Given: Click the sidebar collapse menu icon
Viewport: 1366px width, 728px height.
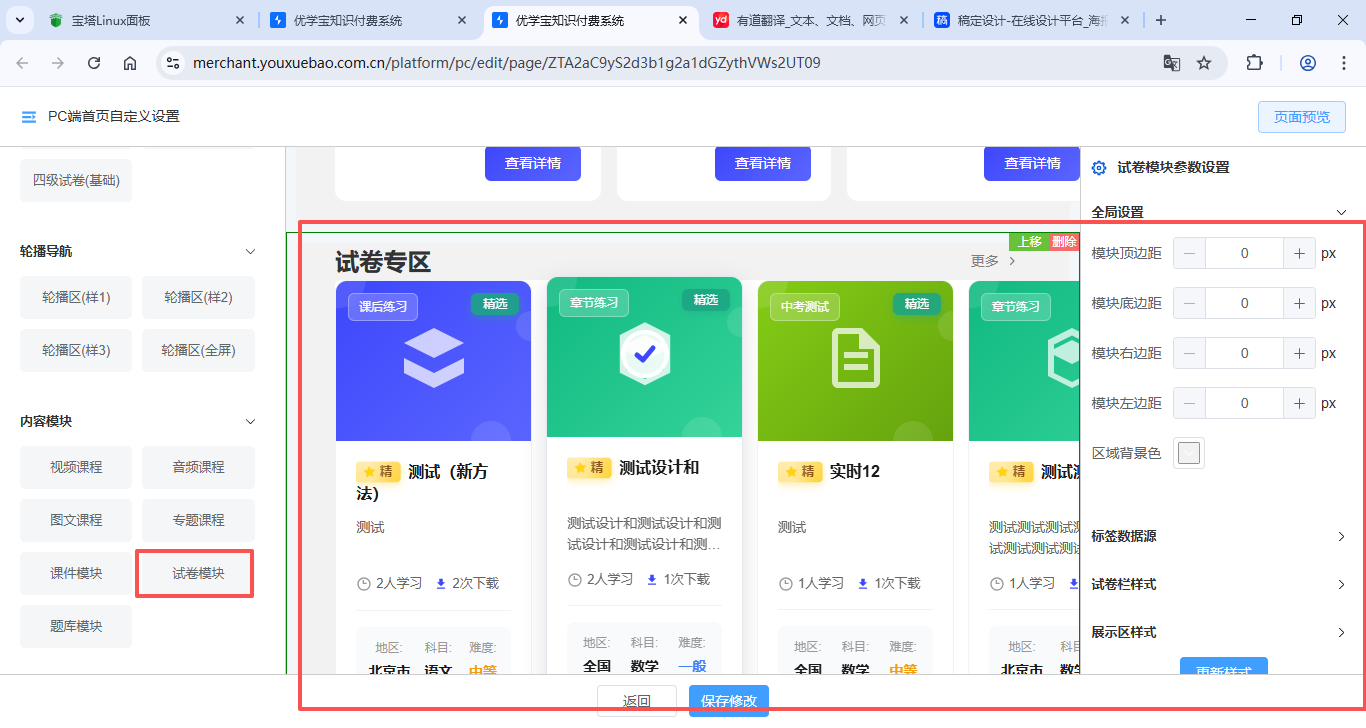Looking at the screenshot, I should point(28,117).
